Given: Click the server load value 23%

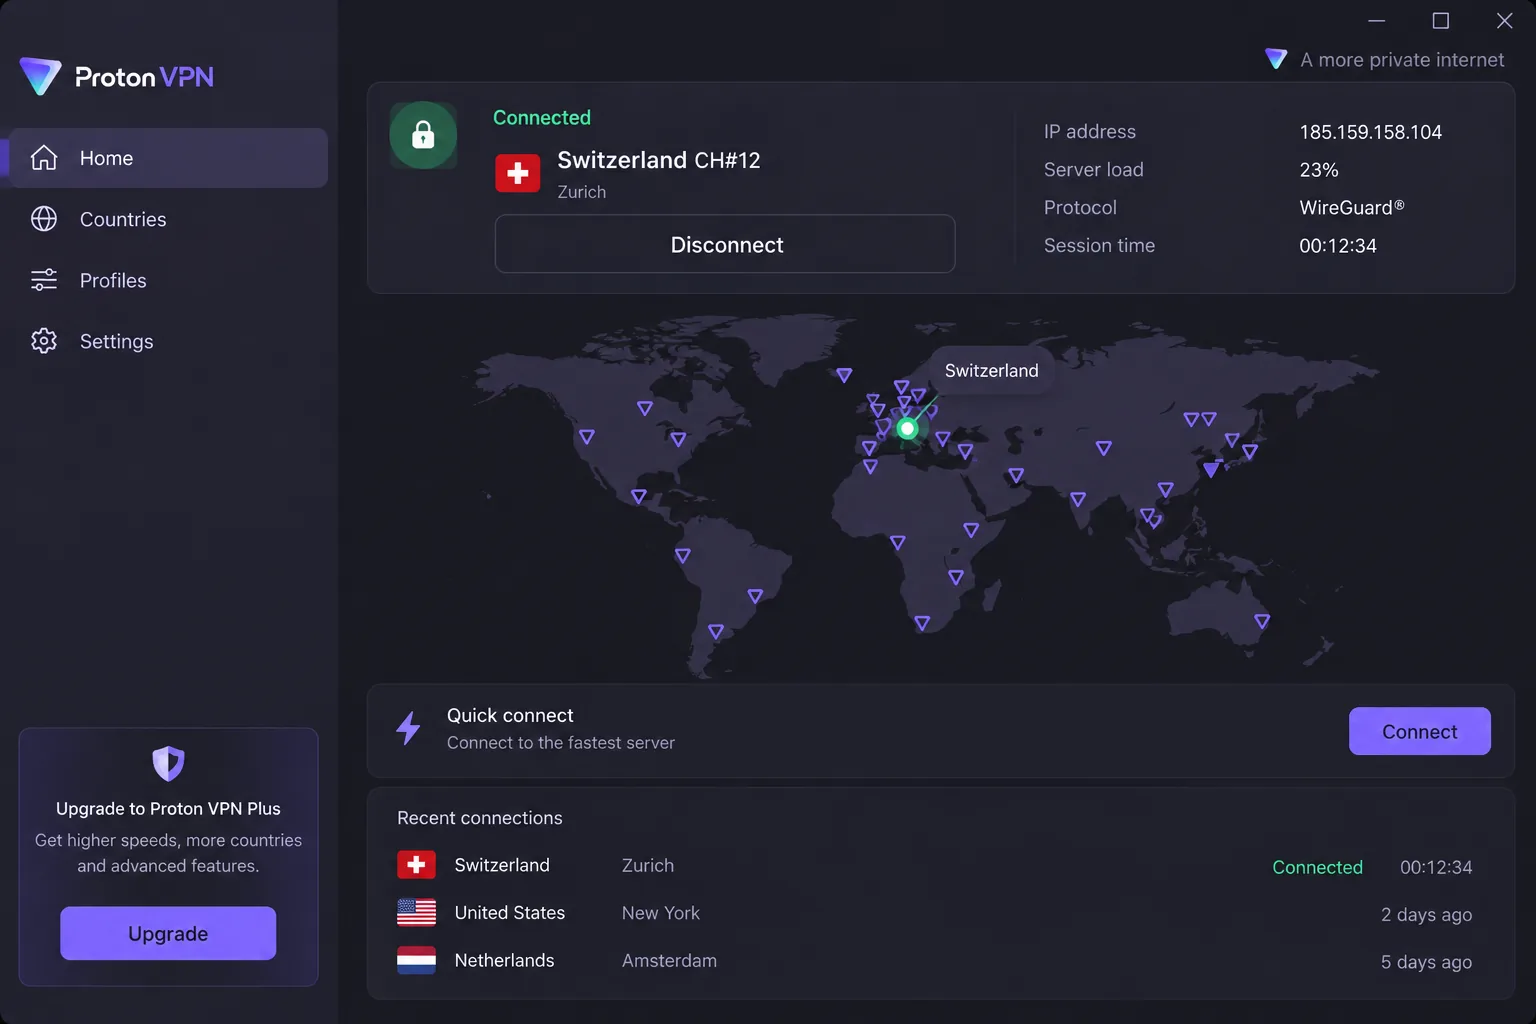Looking at the screenshot, I should click(1319, 170).
